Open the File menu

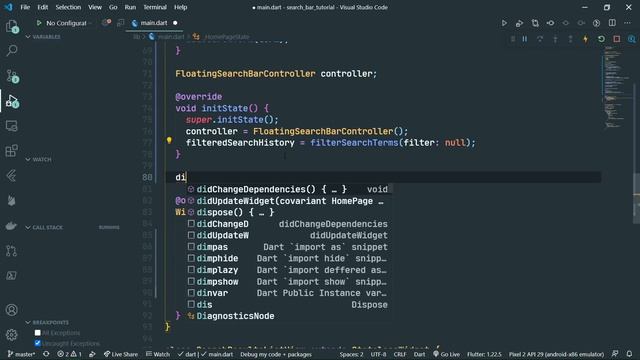25,7
